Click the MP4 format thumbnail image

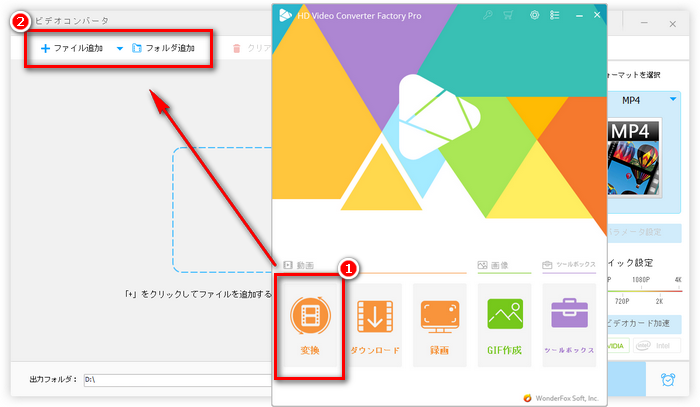point(634,157)
